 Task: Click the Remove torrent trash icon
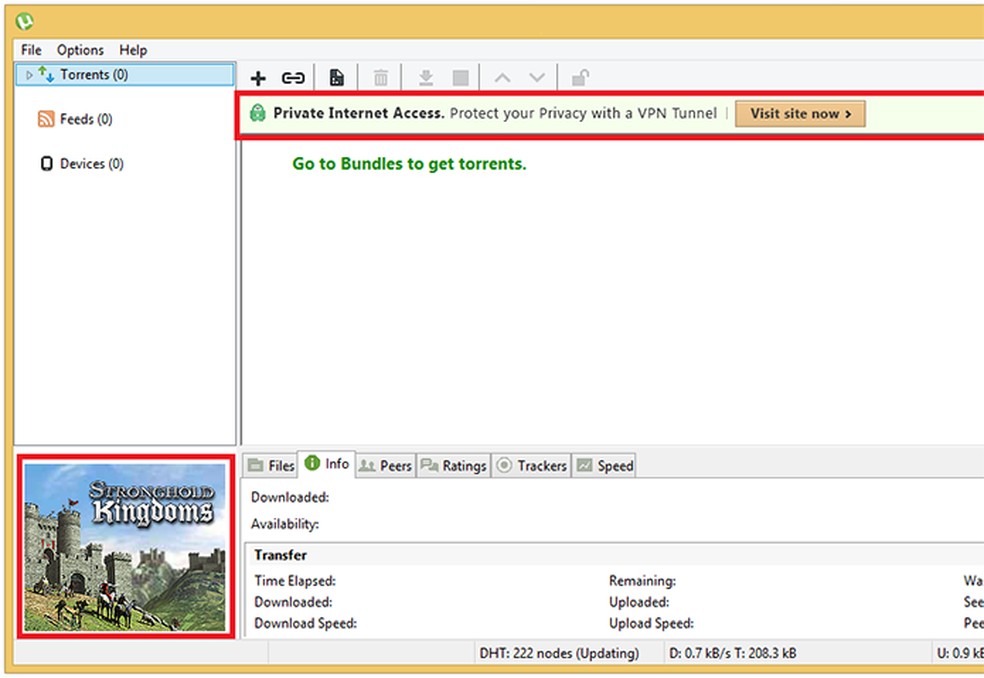pyautogui.click(x=380, y=77)
